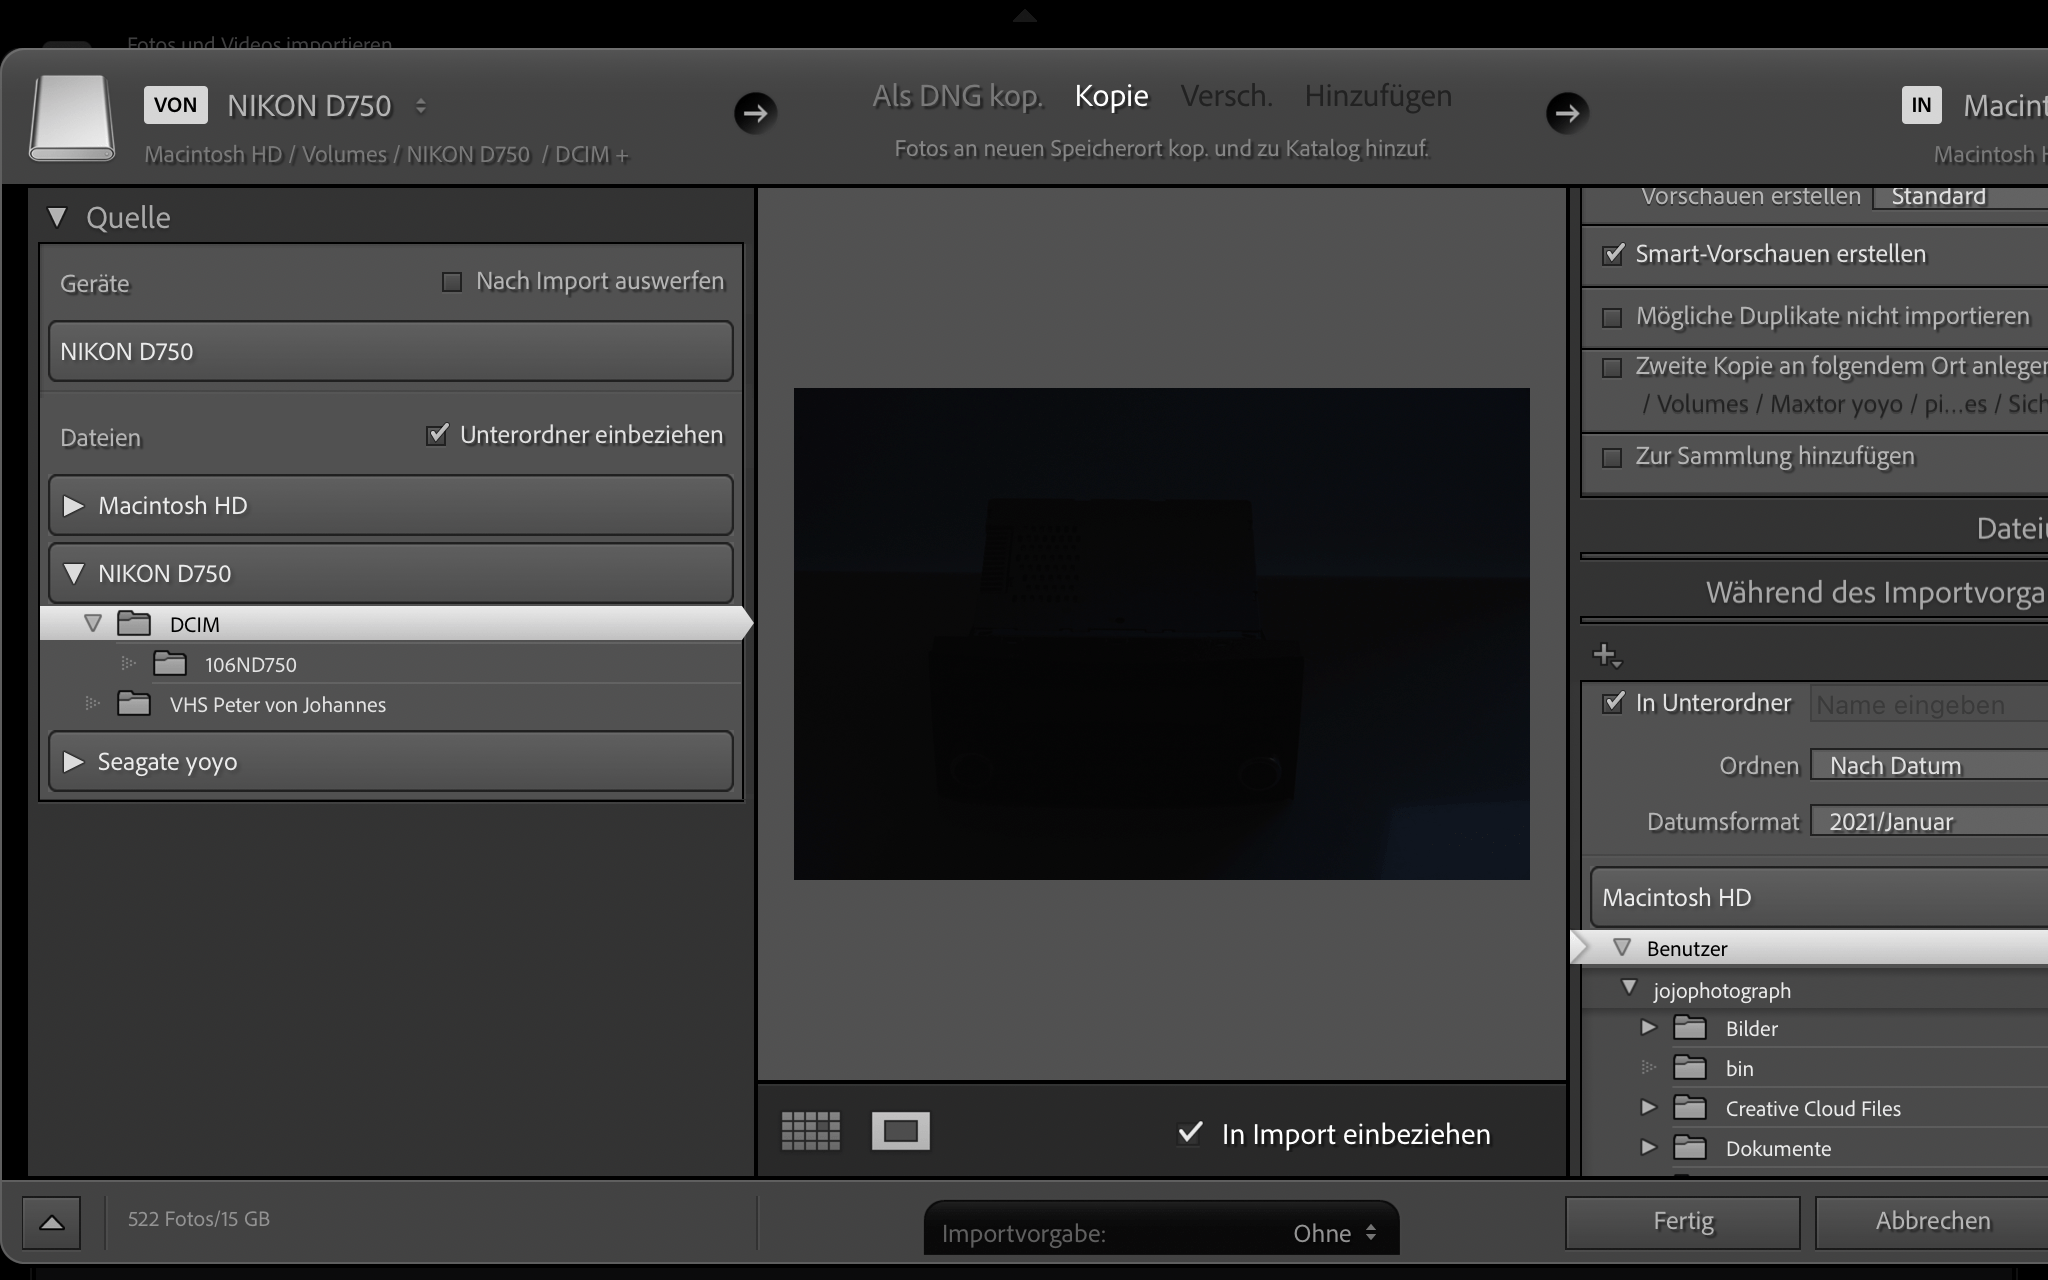The image size is (2048, 1280).
Task: Disable Smart-Vorschauen erstellen
Action: [x=1614, y=254]
